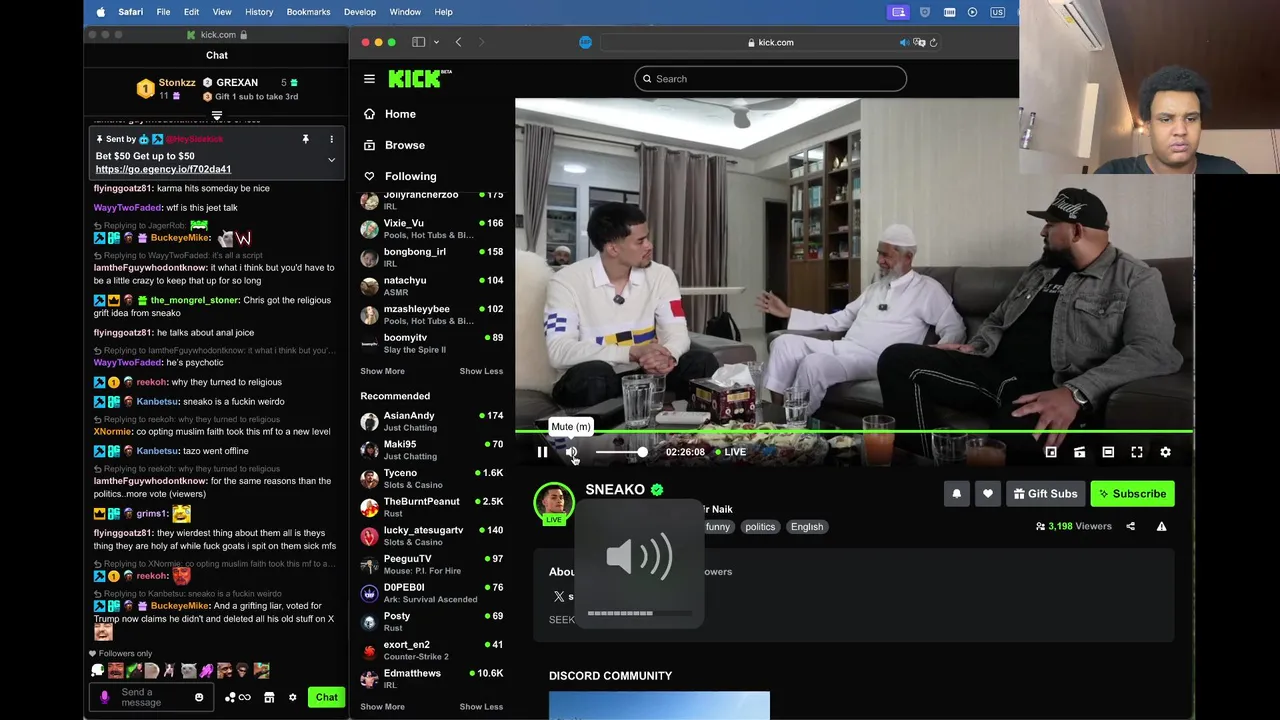The height and width of the screenshot is (720, 1280).
Task: Open video player settings gear
Action: (x=1165, y=452)
